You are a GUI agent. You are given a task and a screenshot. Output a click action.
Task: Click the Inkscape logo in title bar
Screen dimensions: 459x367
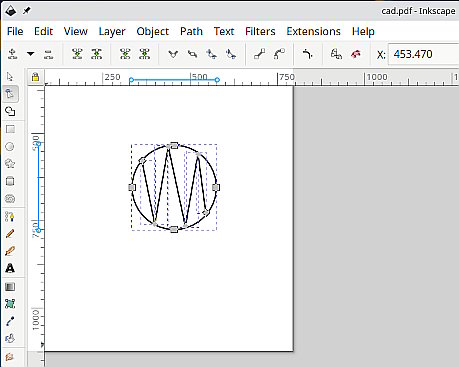[10, 11]
